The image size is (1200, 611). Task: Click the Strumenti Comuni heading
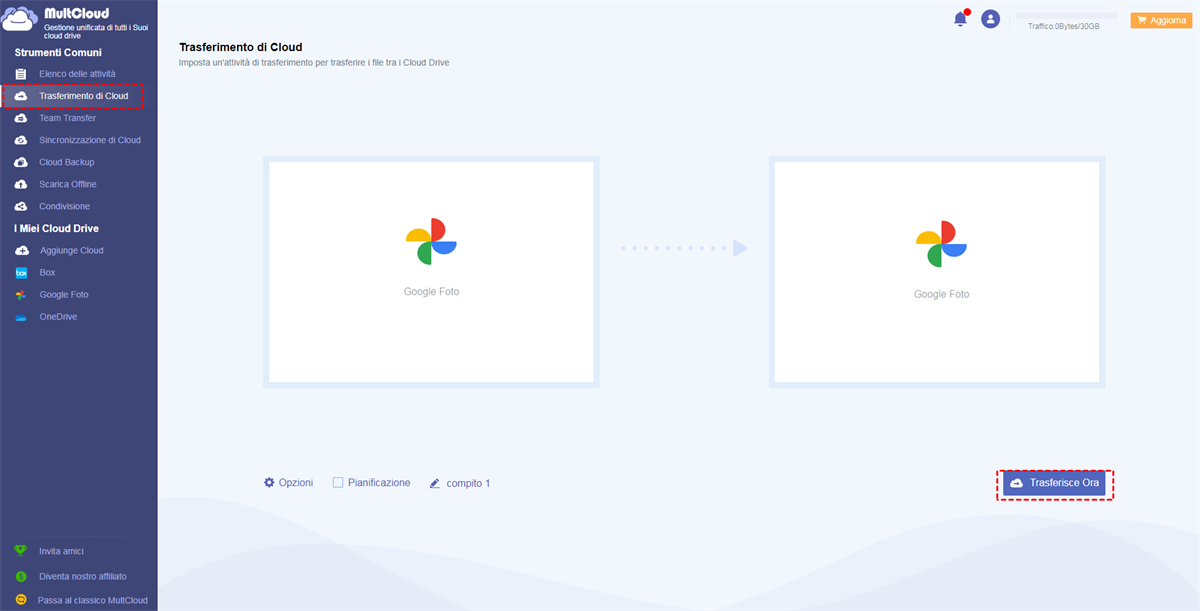click(58, 52)
